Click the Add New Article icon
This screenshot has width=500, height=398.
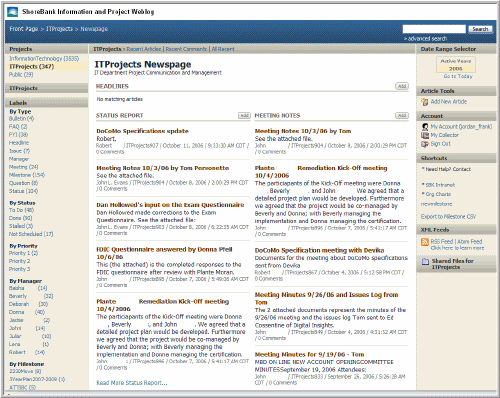(x=424, y=102)
